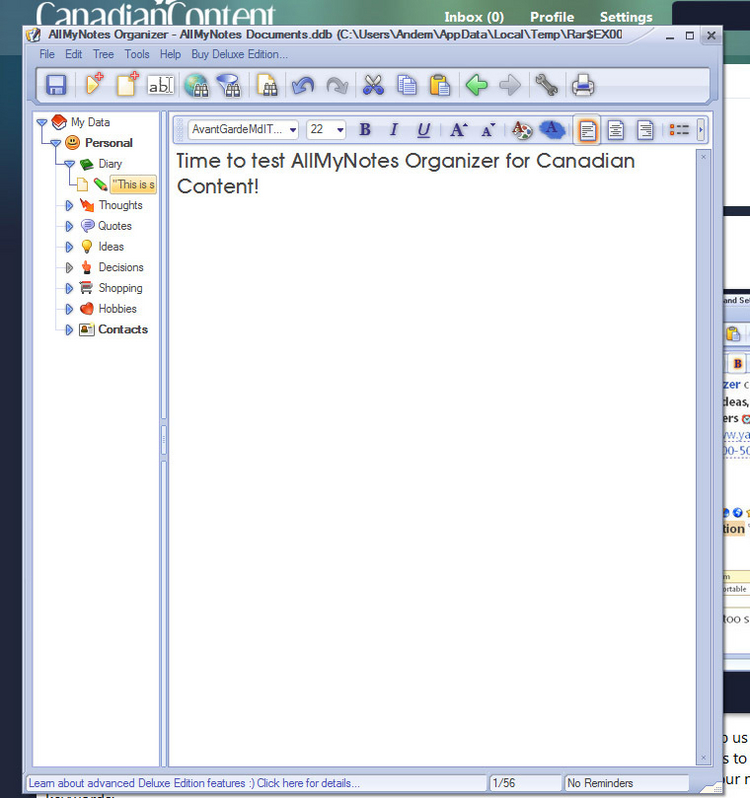Create a new note with the page-plus icon

point(127,84)
